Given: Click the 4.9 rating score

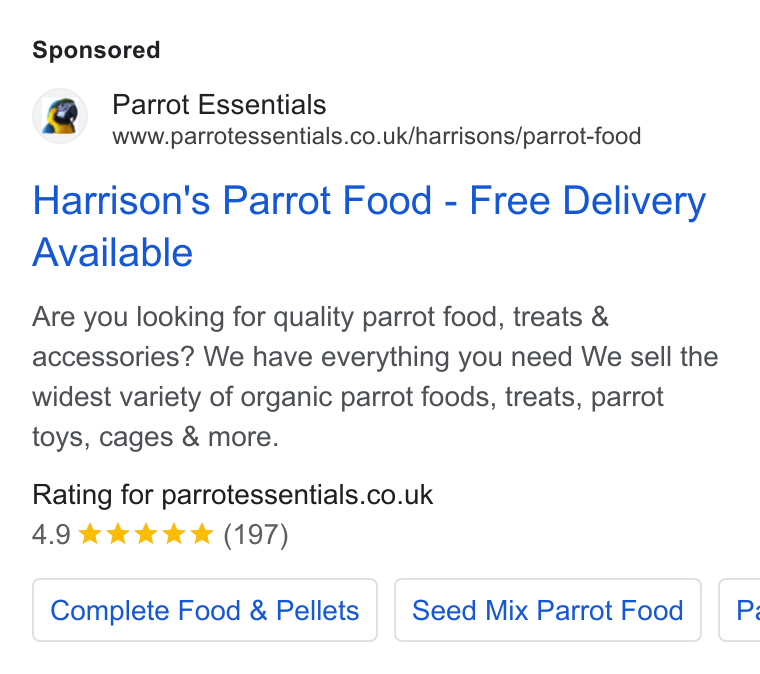Looking at the screenshot, I should tap(51, 535).
